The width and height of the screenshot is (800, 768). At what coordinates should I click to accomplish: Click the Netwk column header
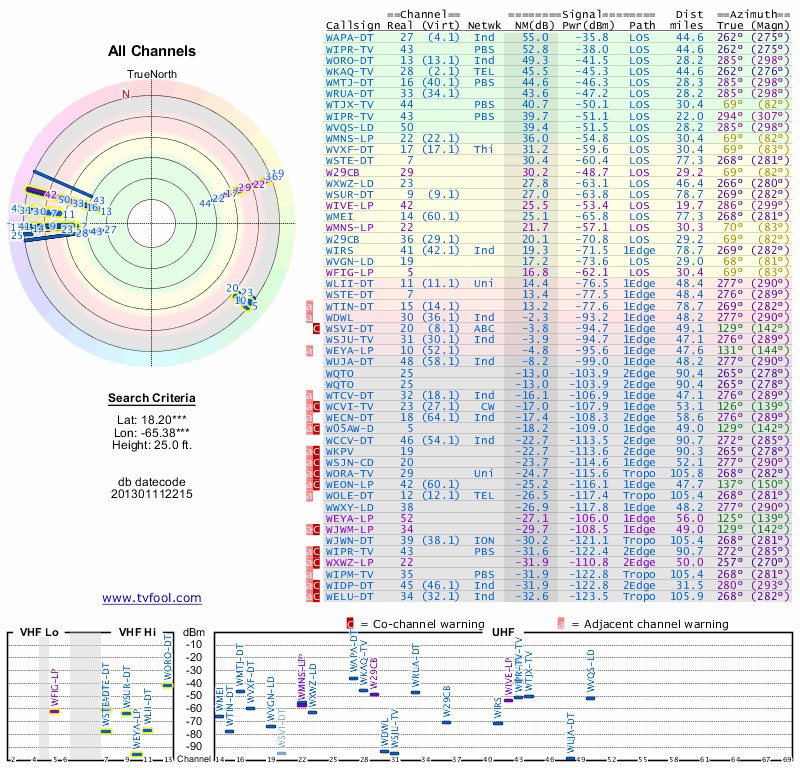click(484, 26)
